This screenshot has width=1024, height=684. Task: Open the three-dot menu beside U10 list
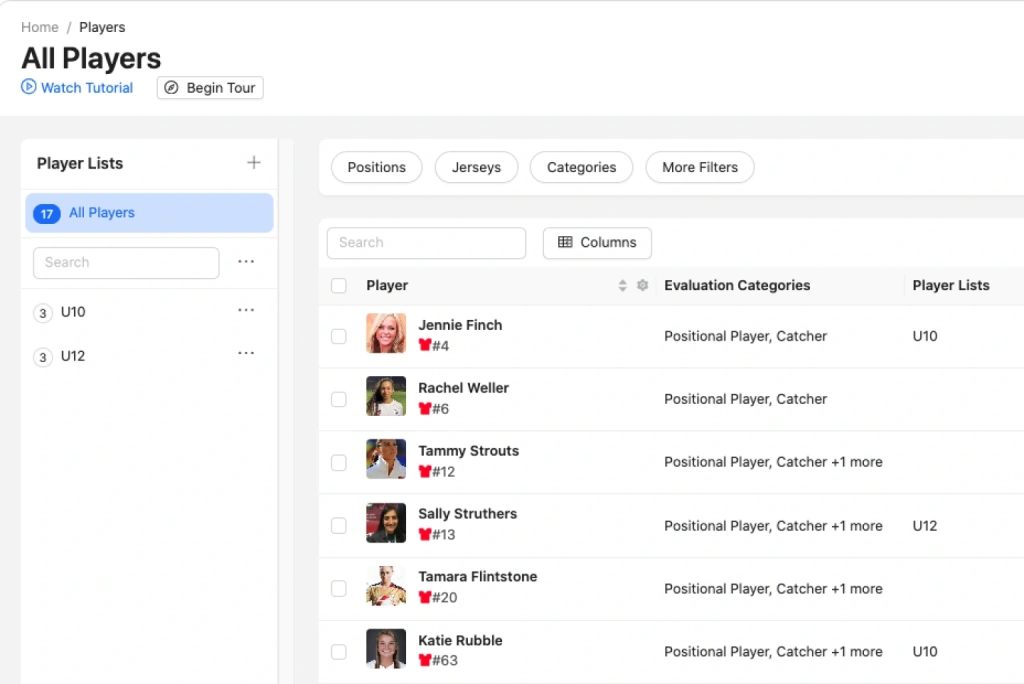[246, 311]
